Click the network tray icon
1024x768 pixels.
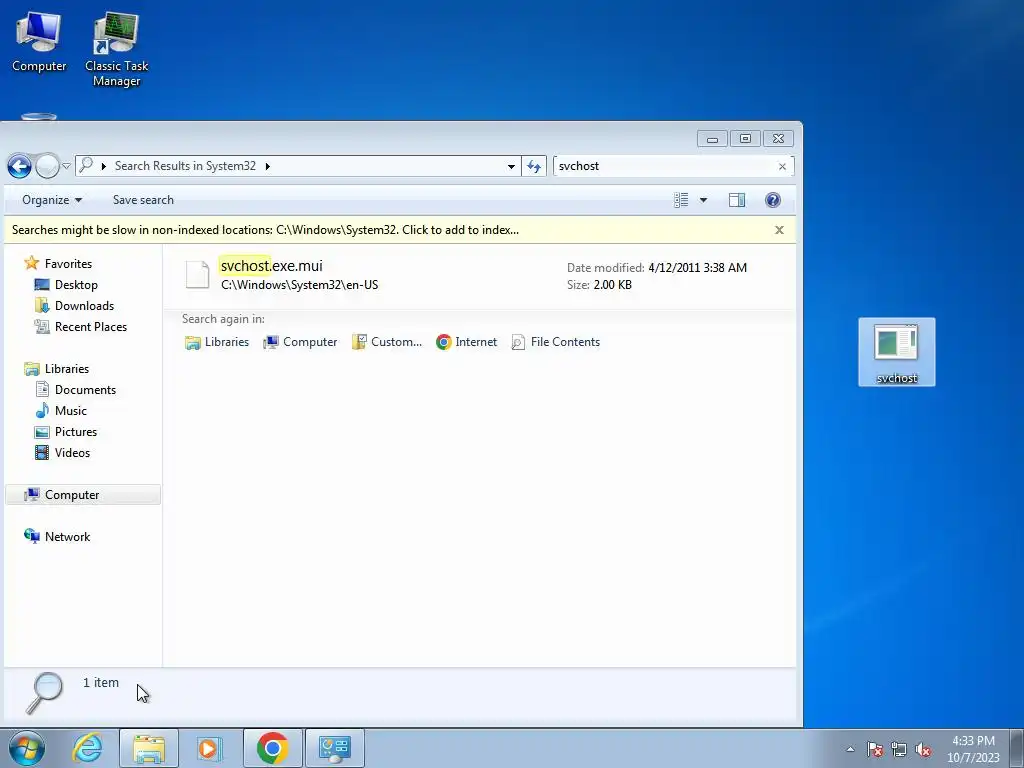899,749
